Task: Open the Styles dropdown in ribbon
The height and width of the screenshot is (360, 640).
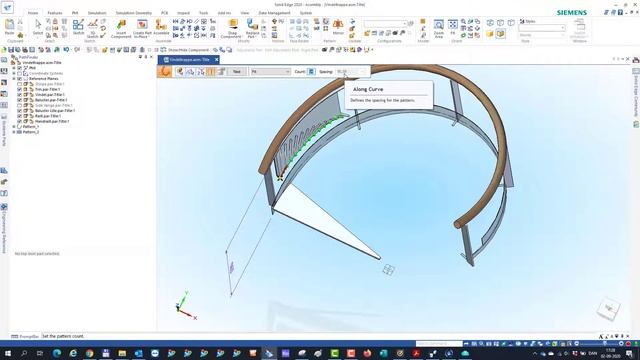Action: pos(563,28)
